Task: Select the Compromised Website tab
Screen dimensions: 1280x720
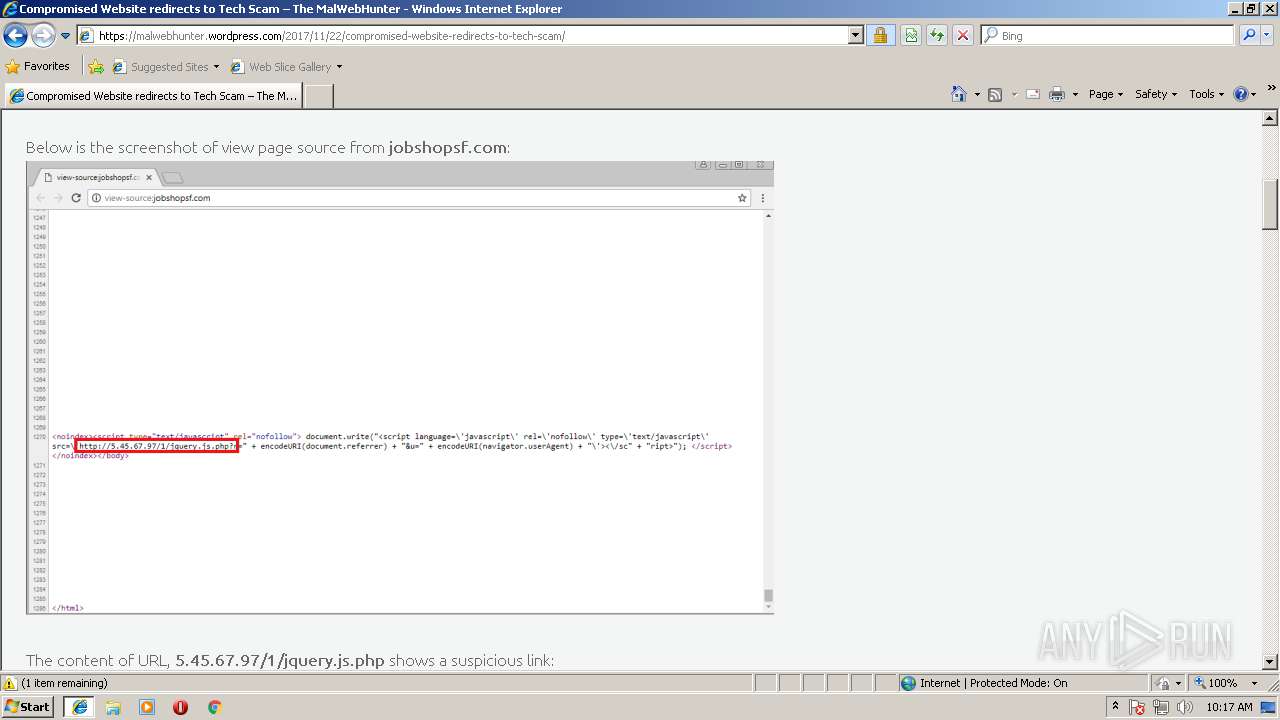Action: tap(153, 96)
